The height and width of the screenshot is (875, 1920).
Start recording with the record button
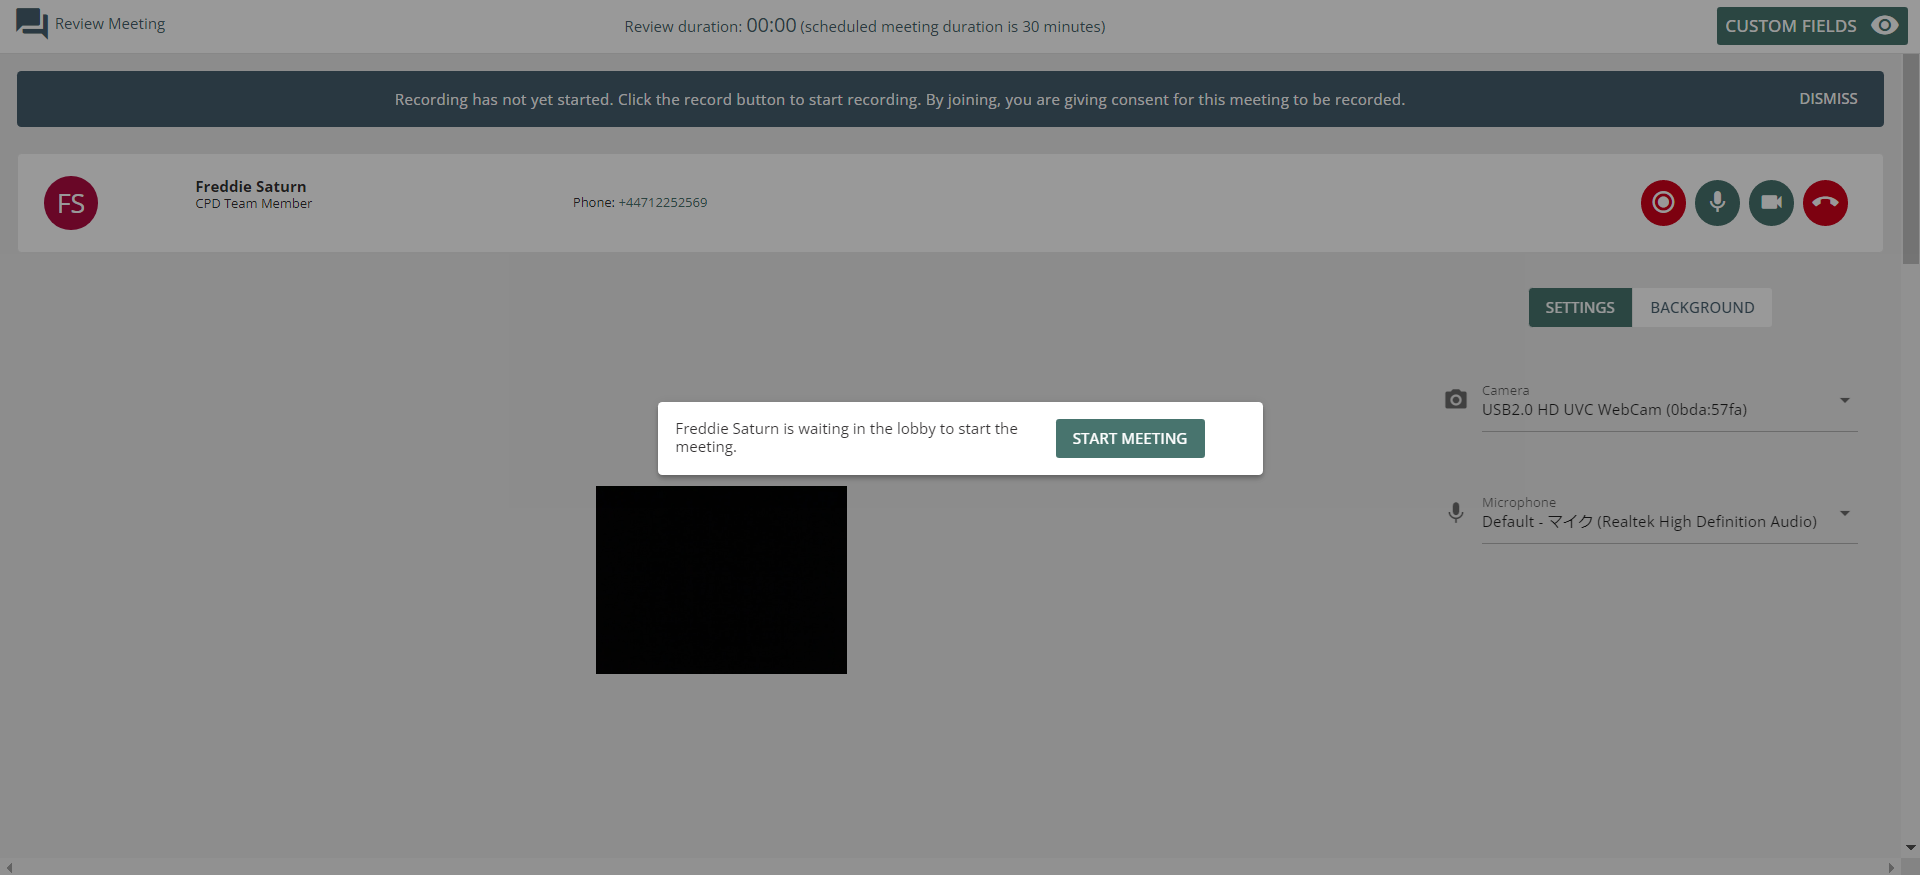tap(1663, 203)
